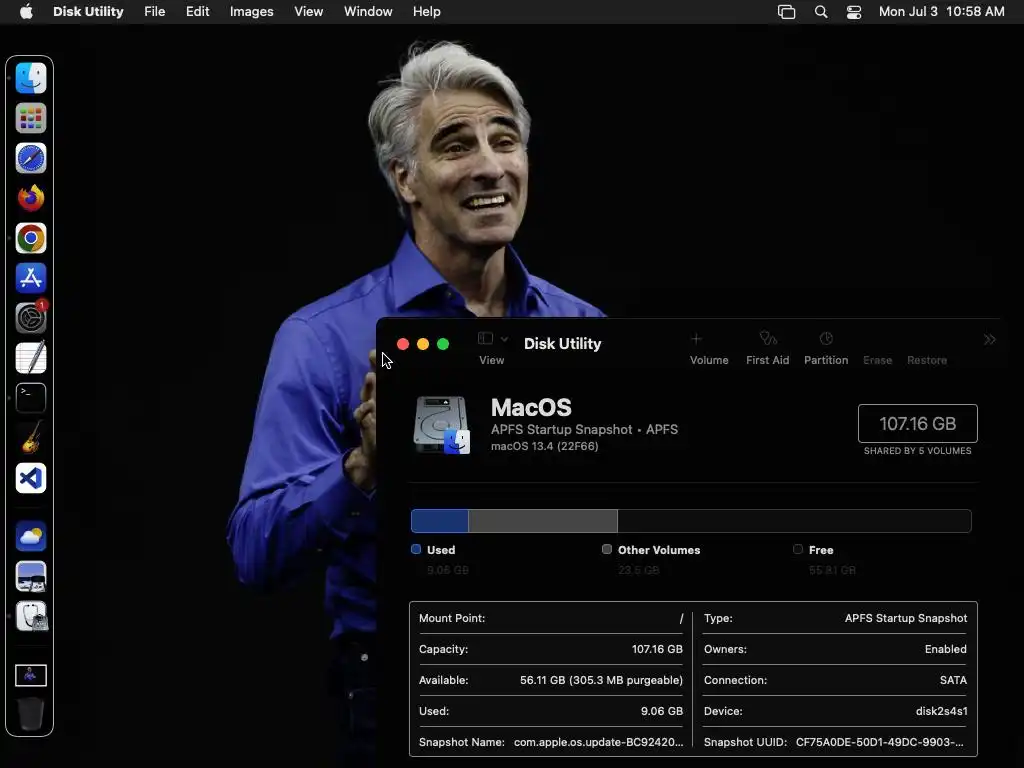The height and width of the screenshot is (768, 1024).
Task: Click the Available value '56.11 GB (305.3 MB purgeable)'
Action: click(x=601, y=680)
